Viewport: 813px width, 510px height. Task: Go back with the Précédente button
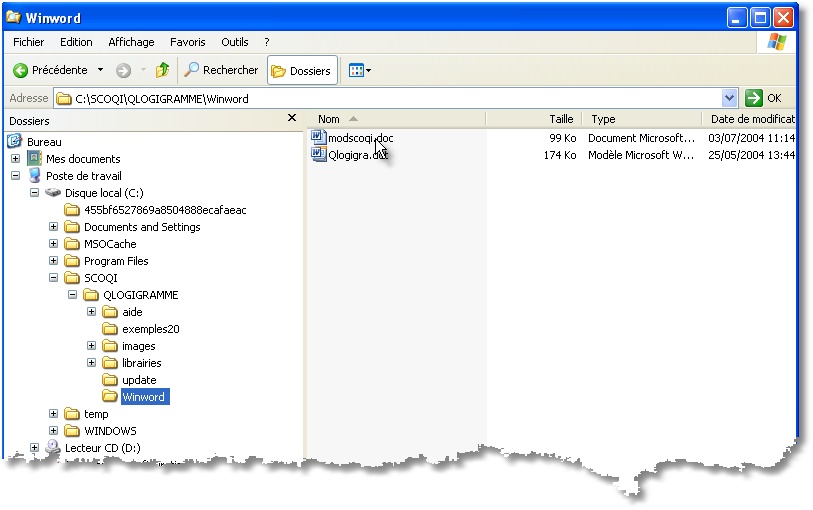[50, 70]
